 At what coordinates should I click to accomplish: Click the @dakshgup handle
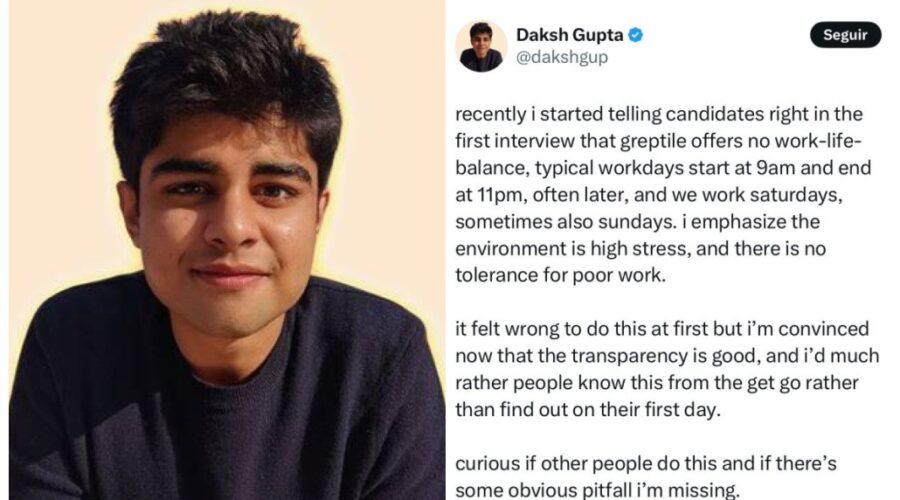click(x=562, y=57)
